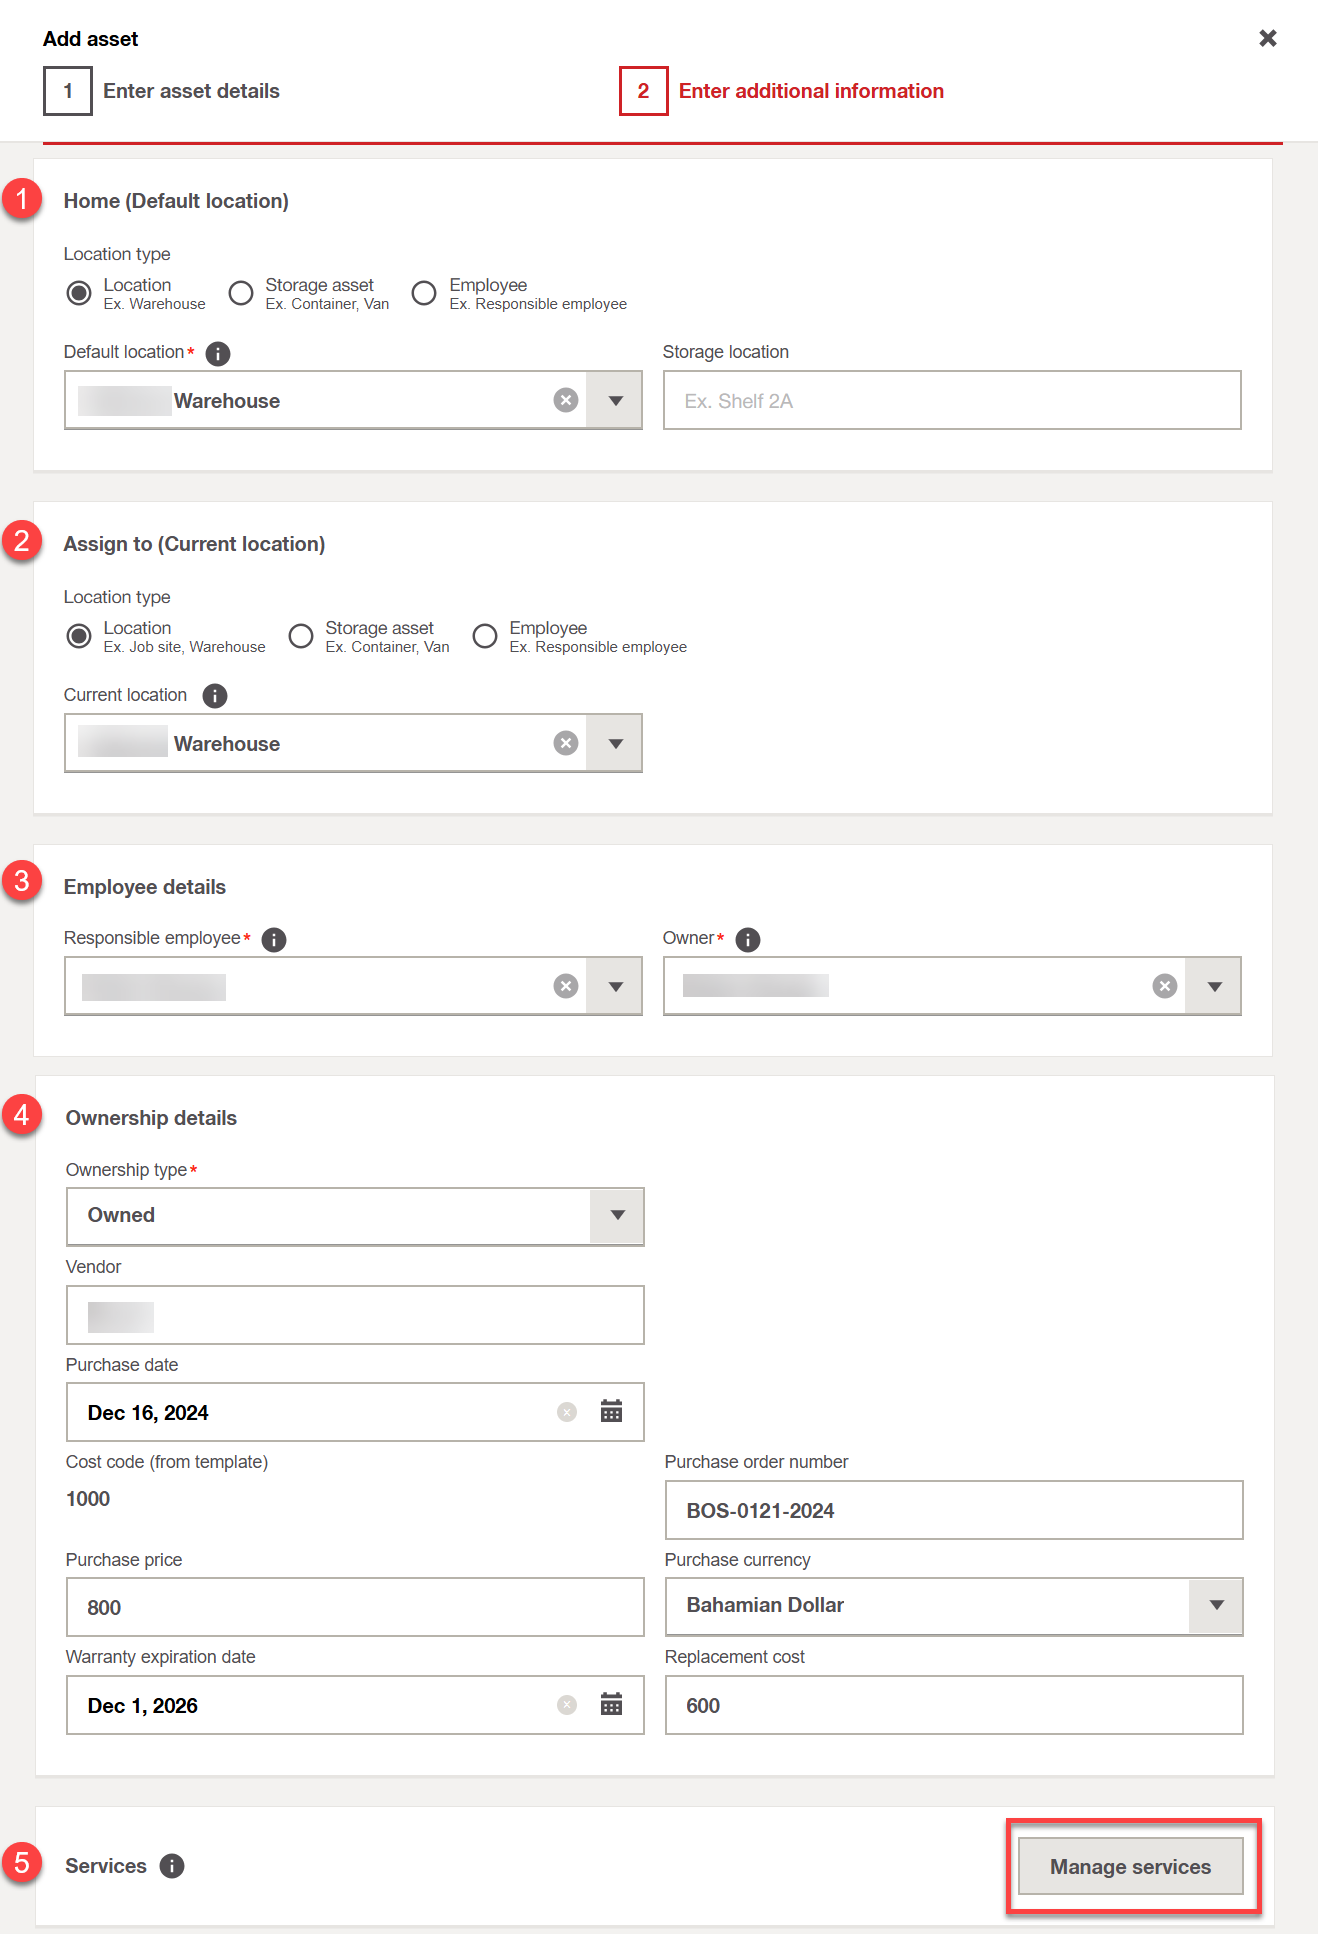This screenshot has height=1934, width=1318.
Task: Click the Current location info icon
Action: [x=215, y=696]
